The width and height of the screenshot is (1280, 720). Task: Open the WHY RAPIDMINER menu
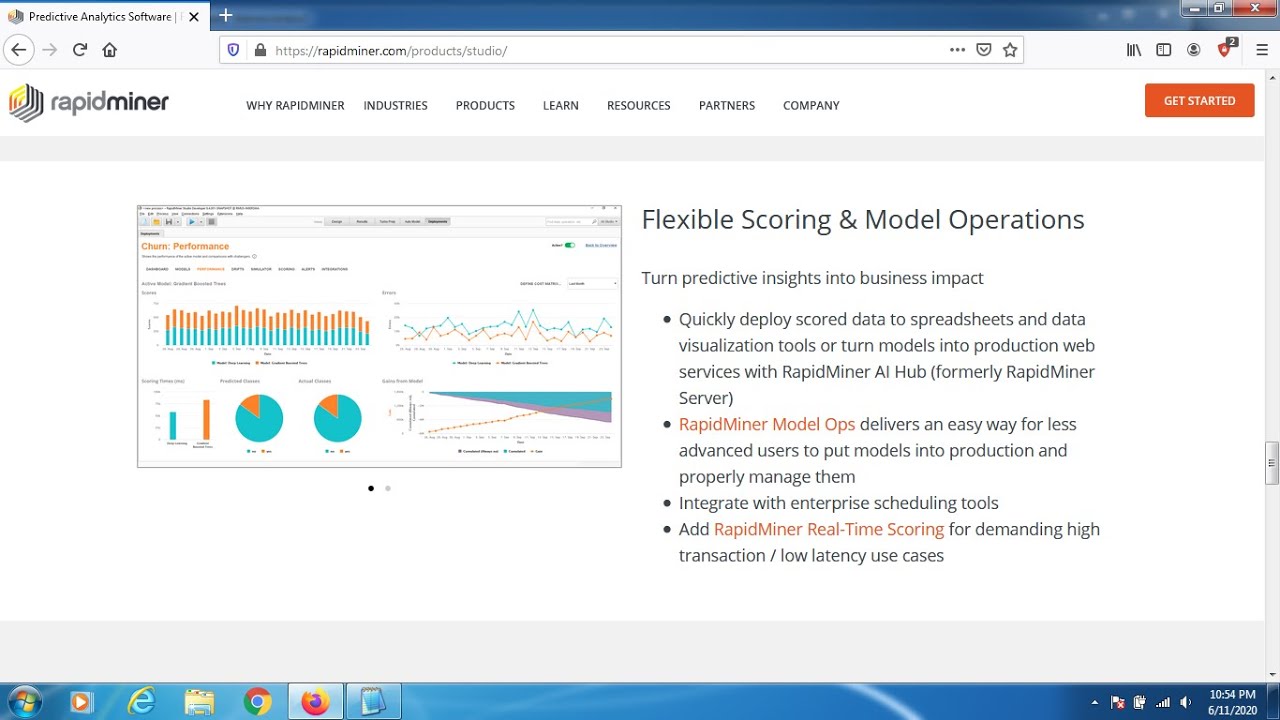(x=295, y=105)
